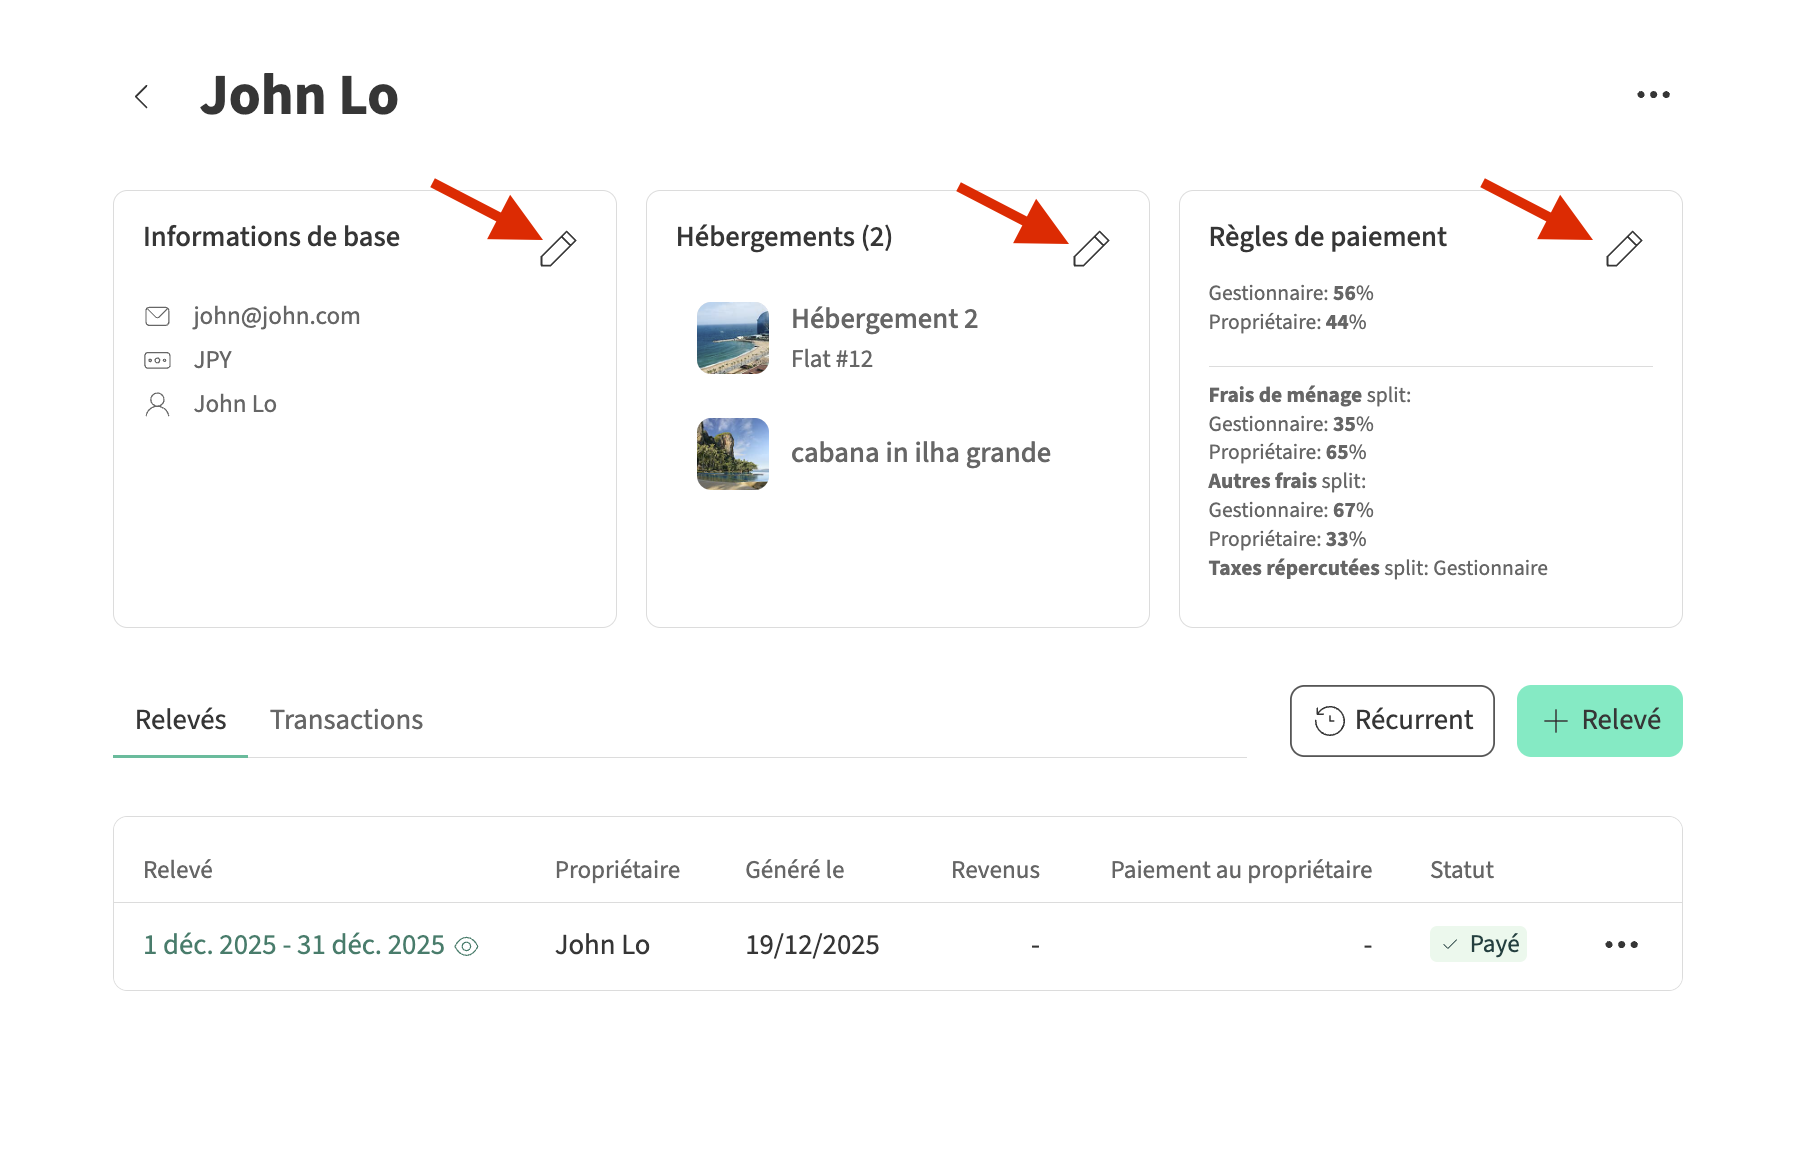1802x1150 pixels.
Task: Preview statement using the eye icon
Action: pos(467,946)
